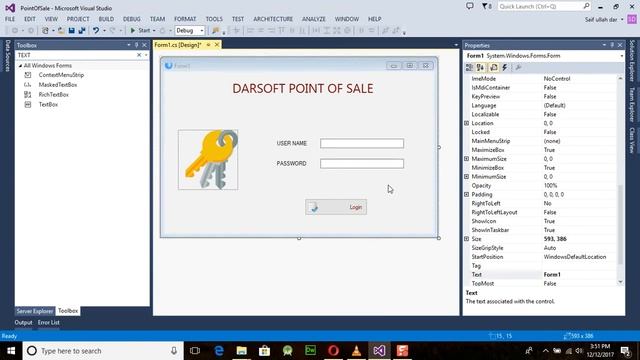Start debugging with the green Start button
This screenshot has height=360, width=640.
pyautogui.click(x=140, y=31)
